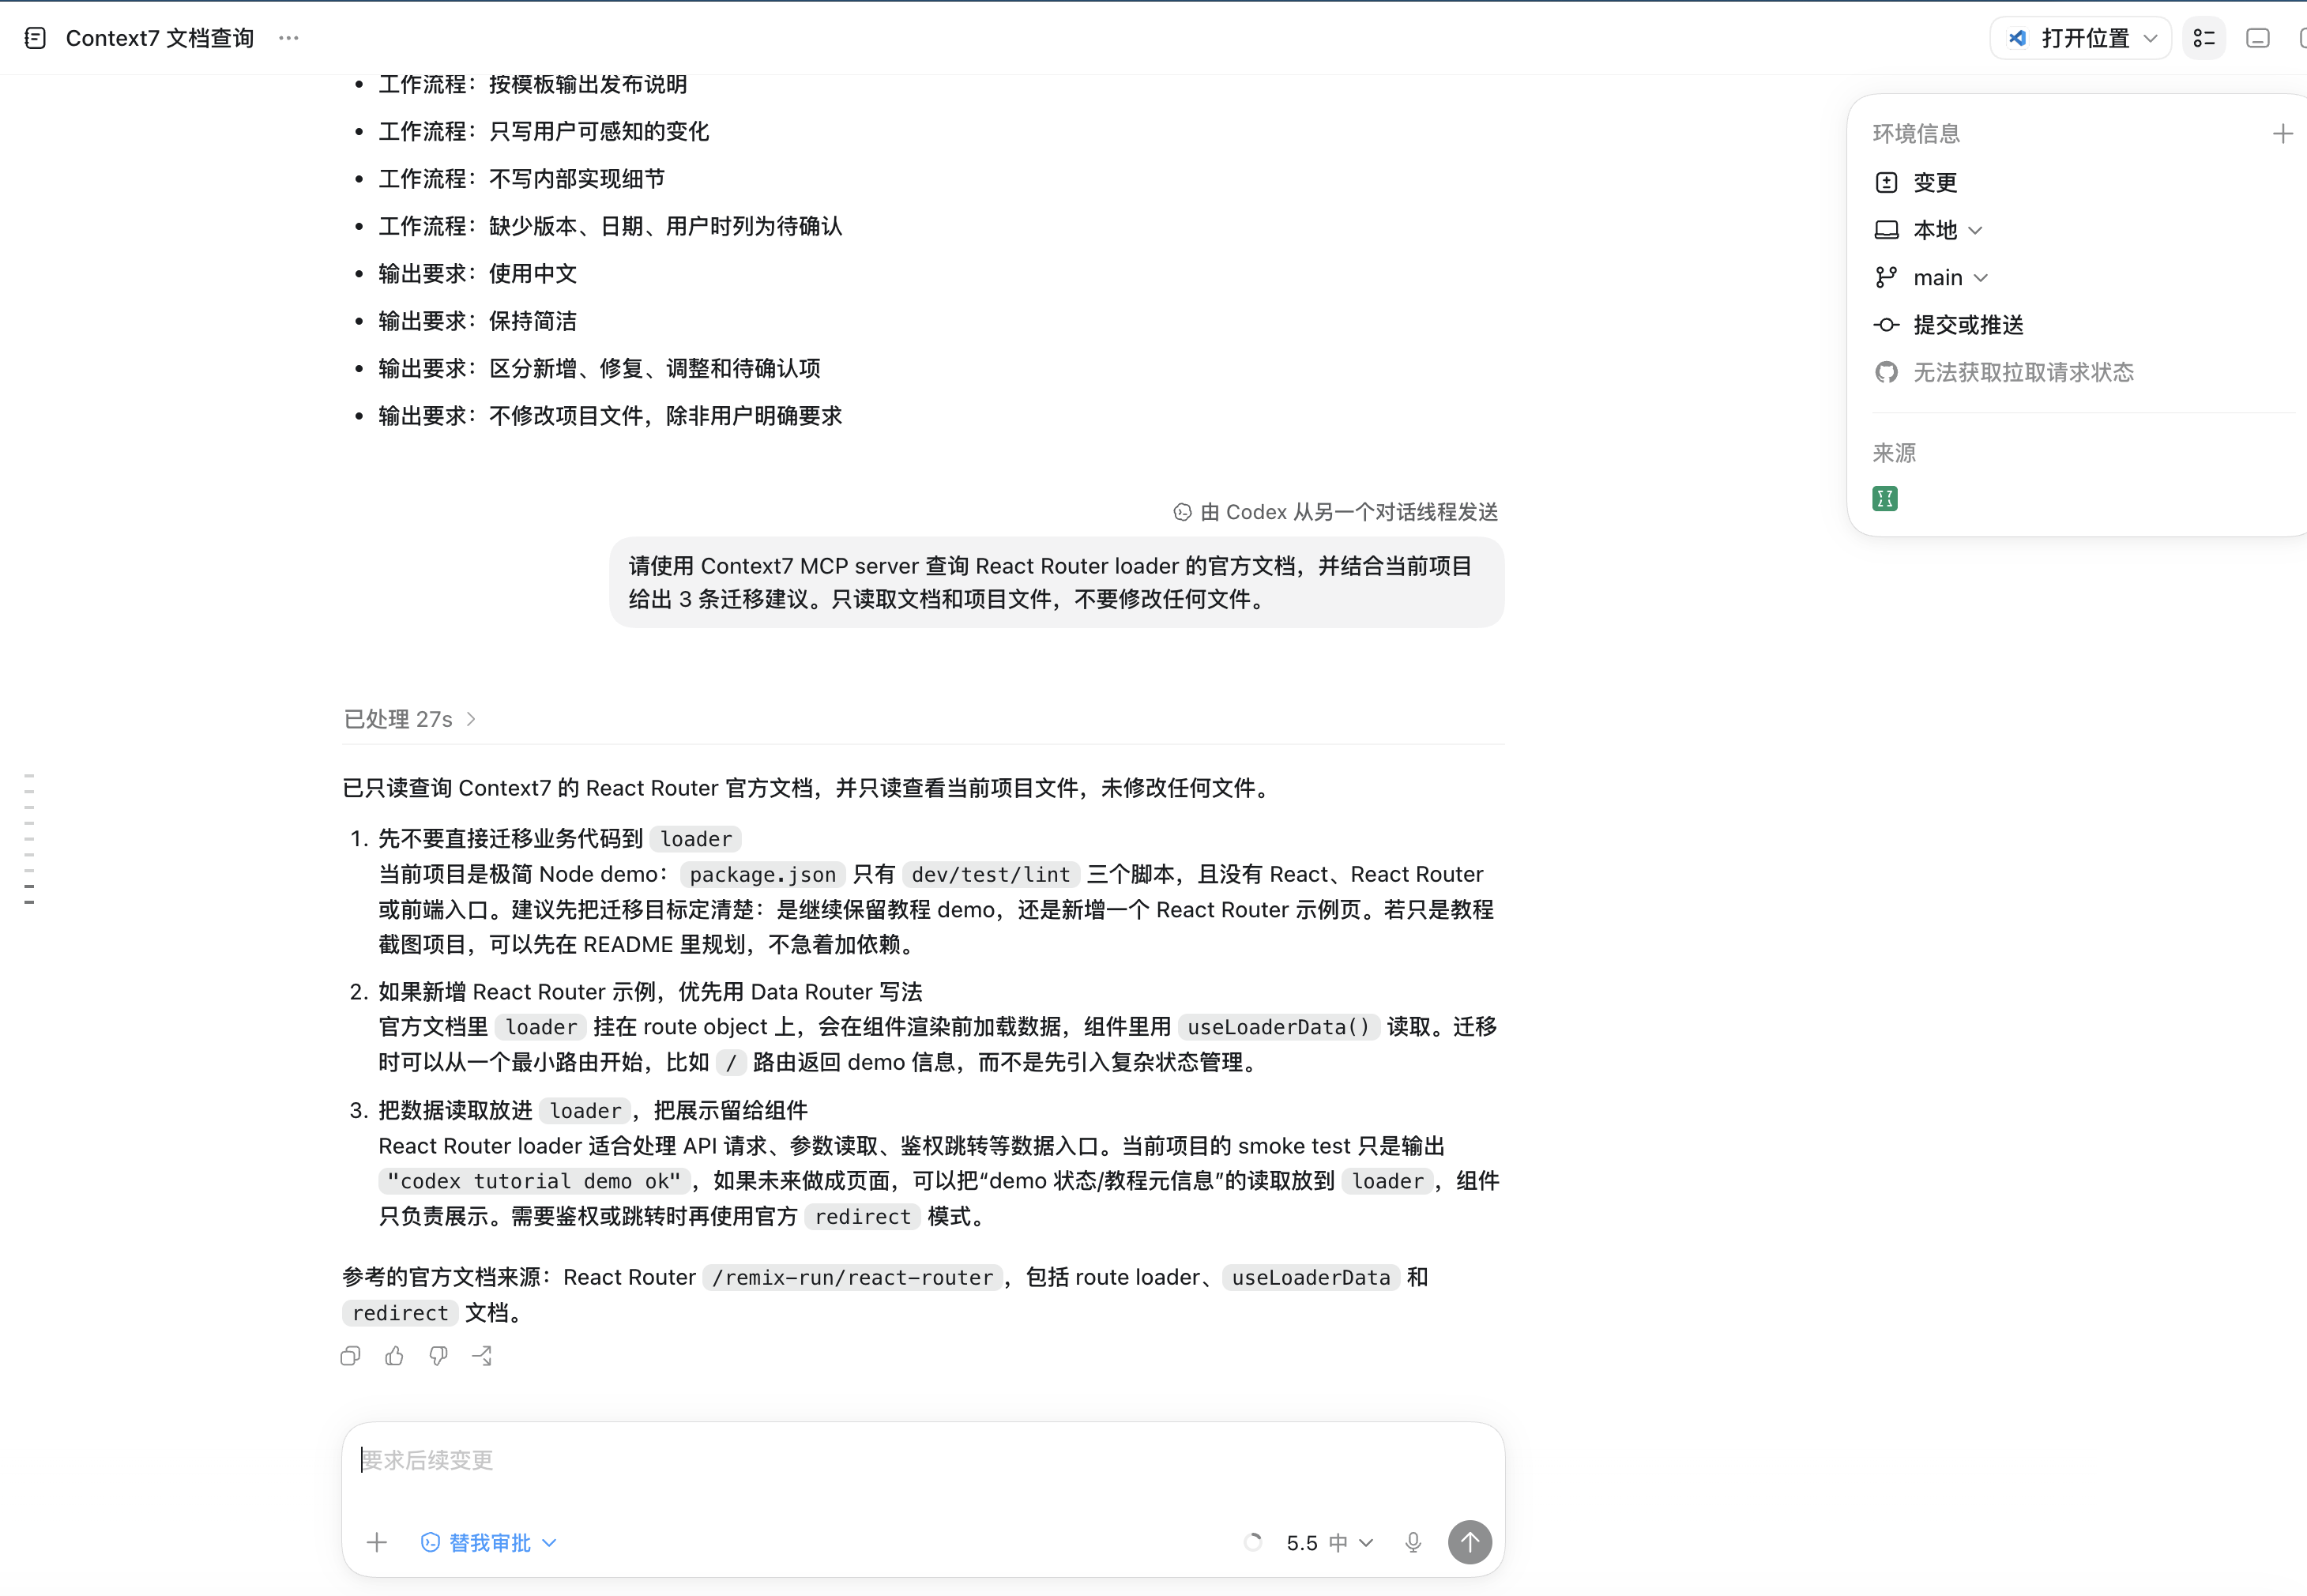Click the 来源 section heading
Viewport: 2307px width, 1596px height.
click(1894, 453)
